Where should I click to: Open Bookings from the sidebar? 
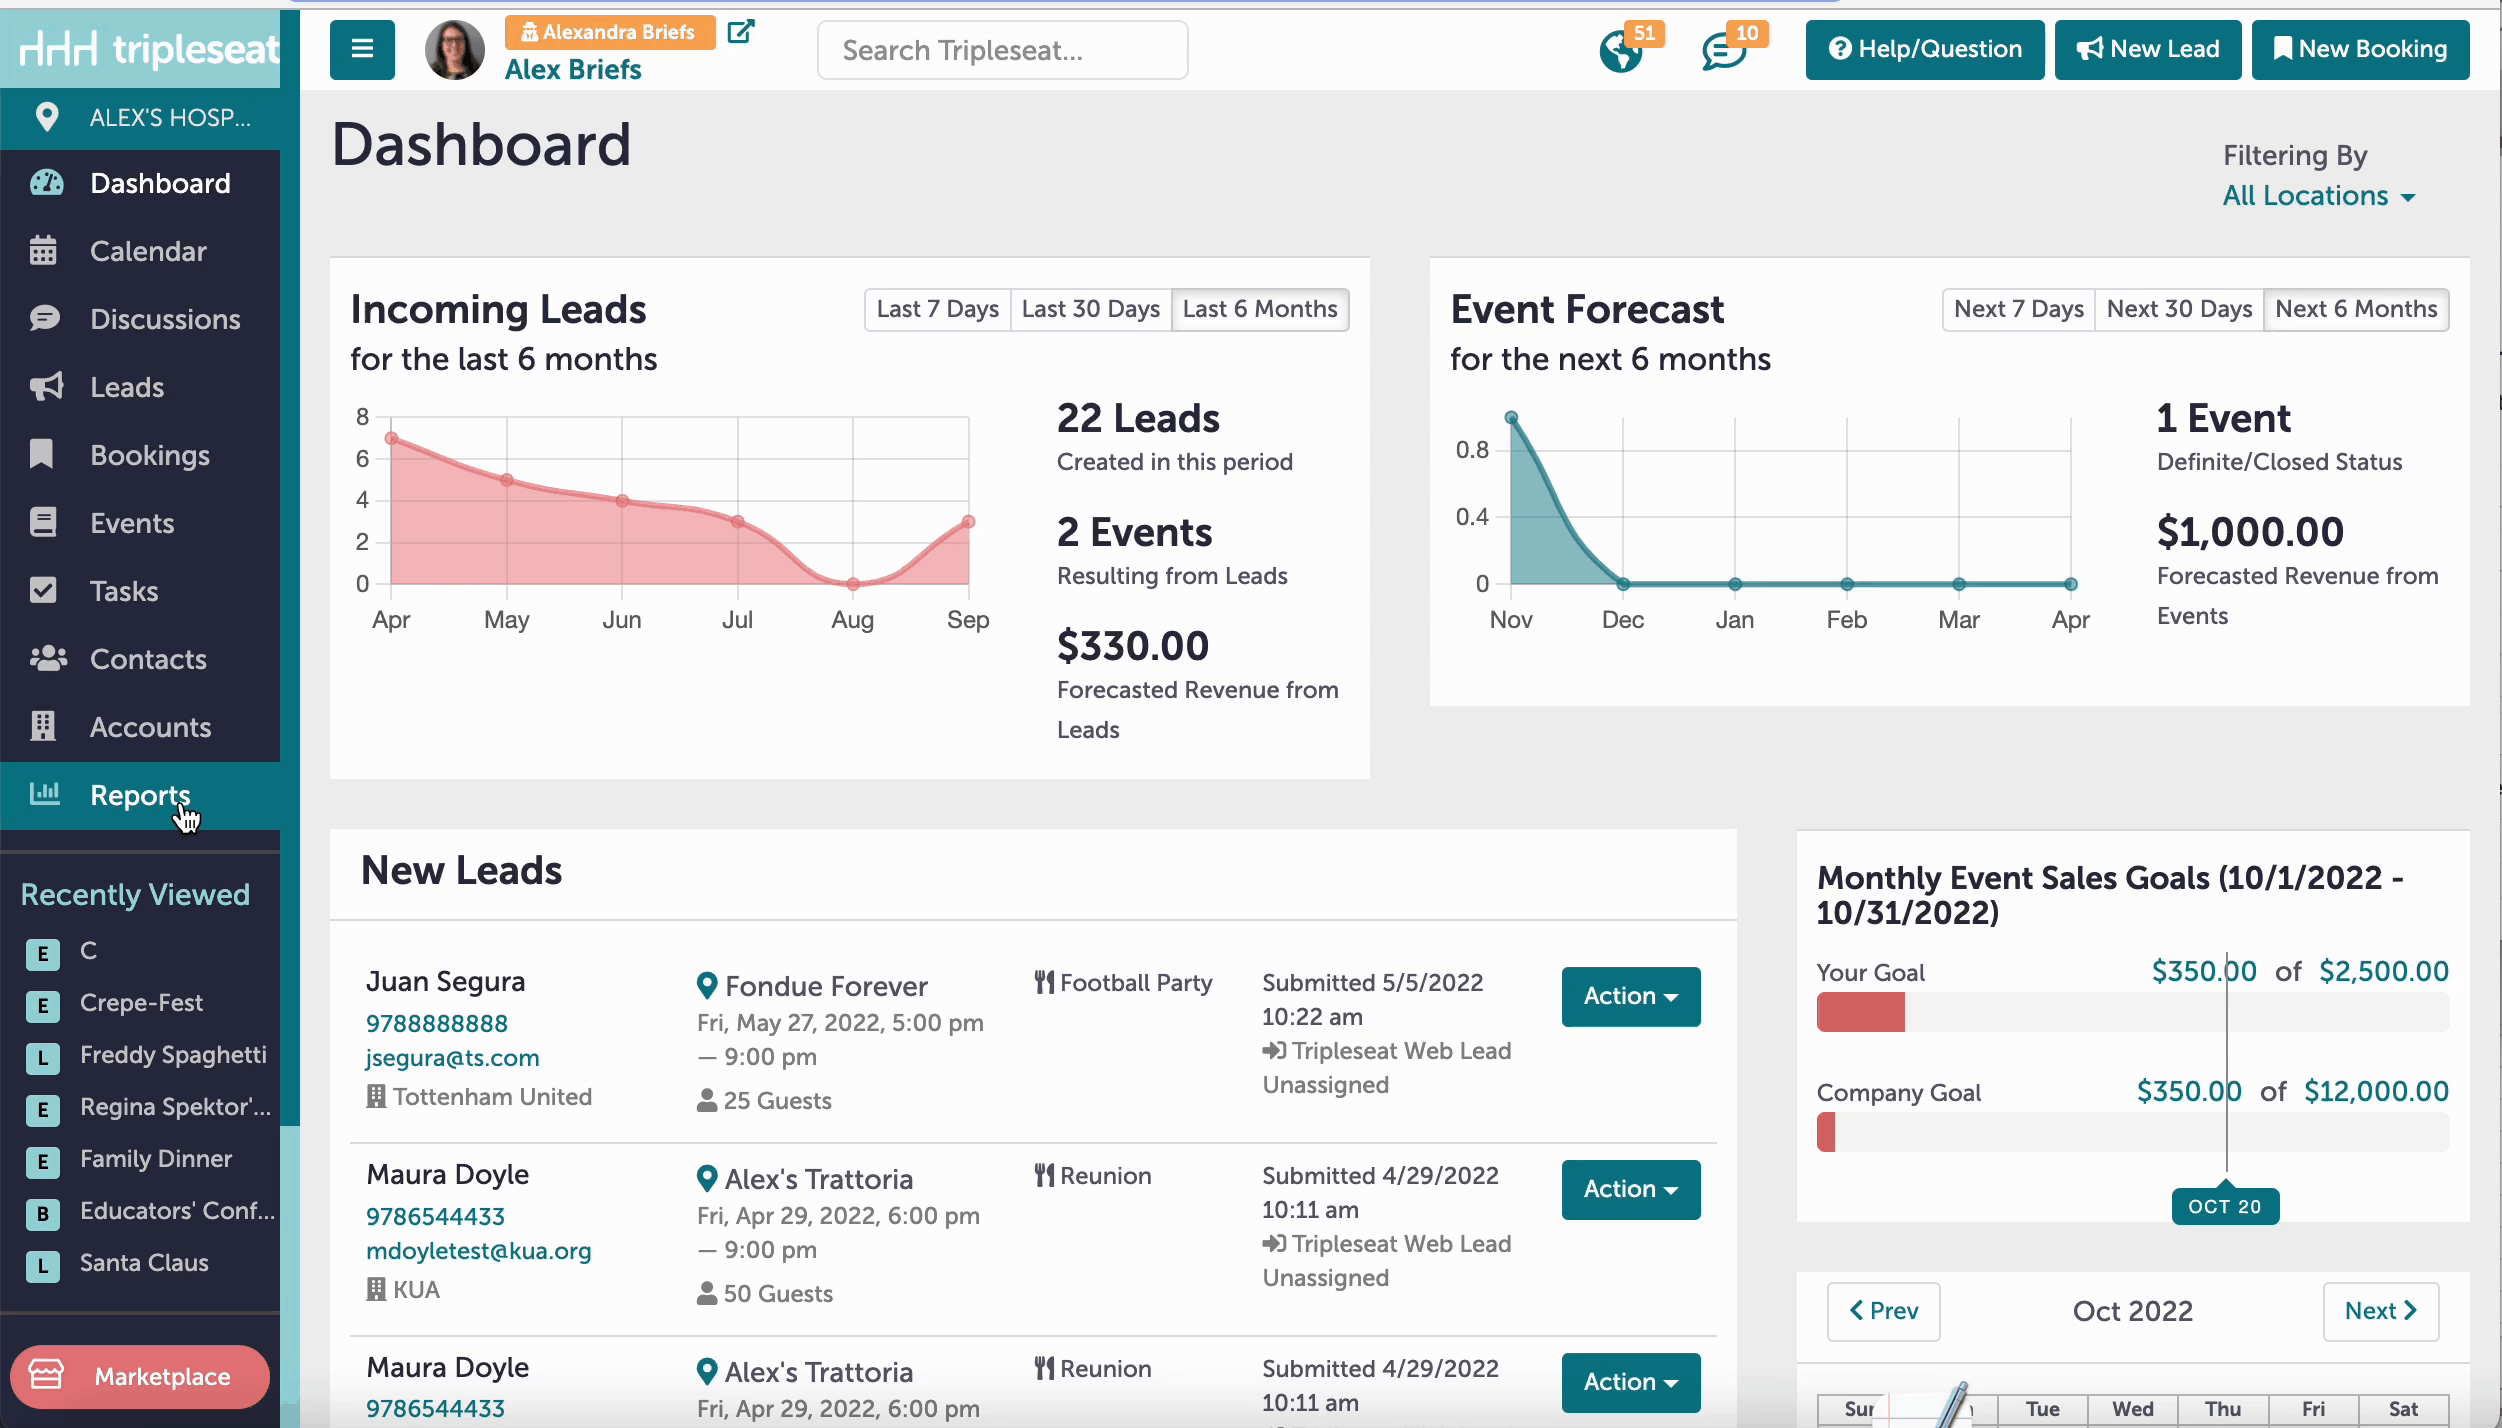coord(140,455)
